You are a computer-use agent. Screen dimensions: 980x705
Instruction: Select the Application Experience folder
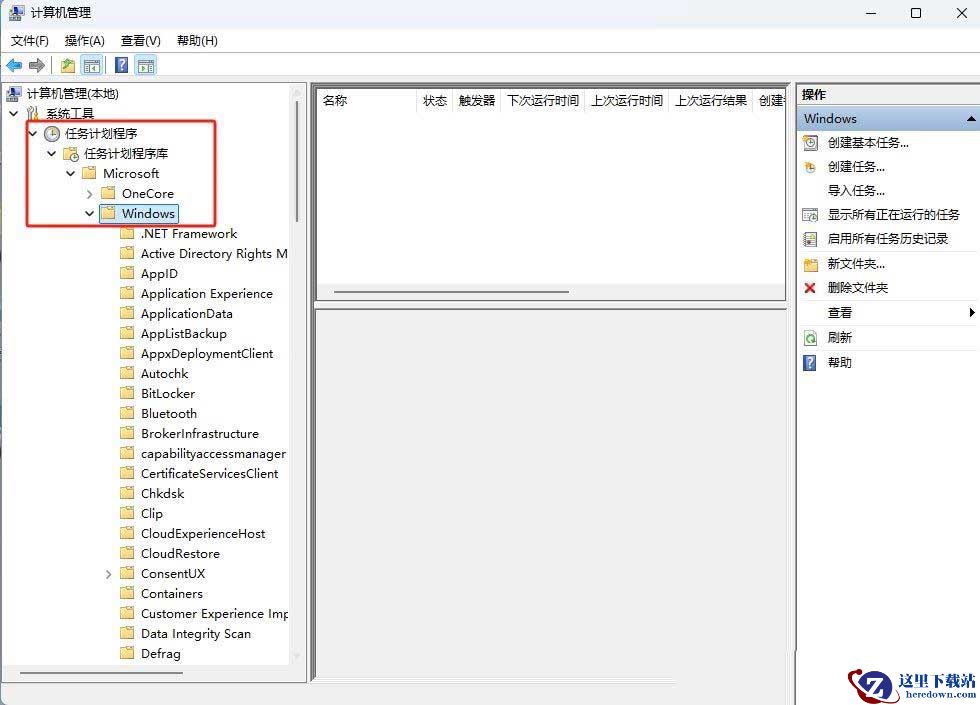pyautogui.click(x=206, y=294)
